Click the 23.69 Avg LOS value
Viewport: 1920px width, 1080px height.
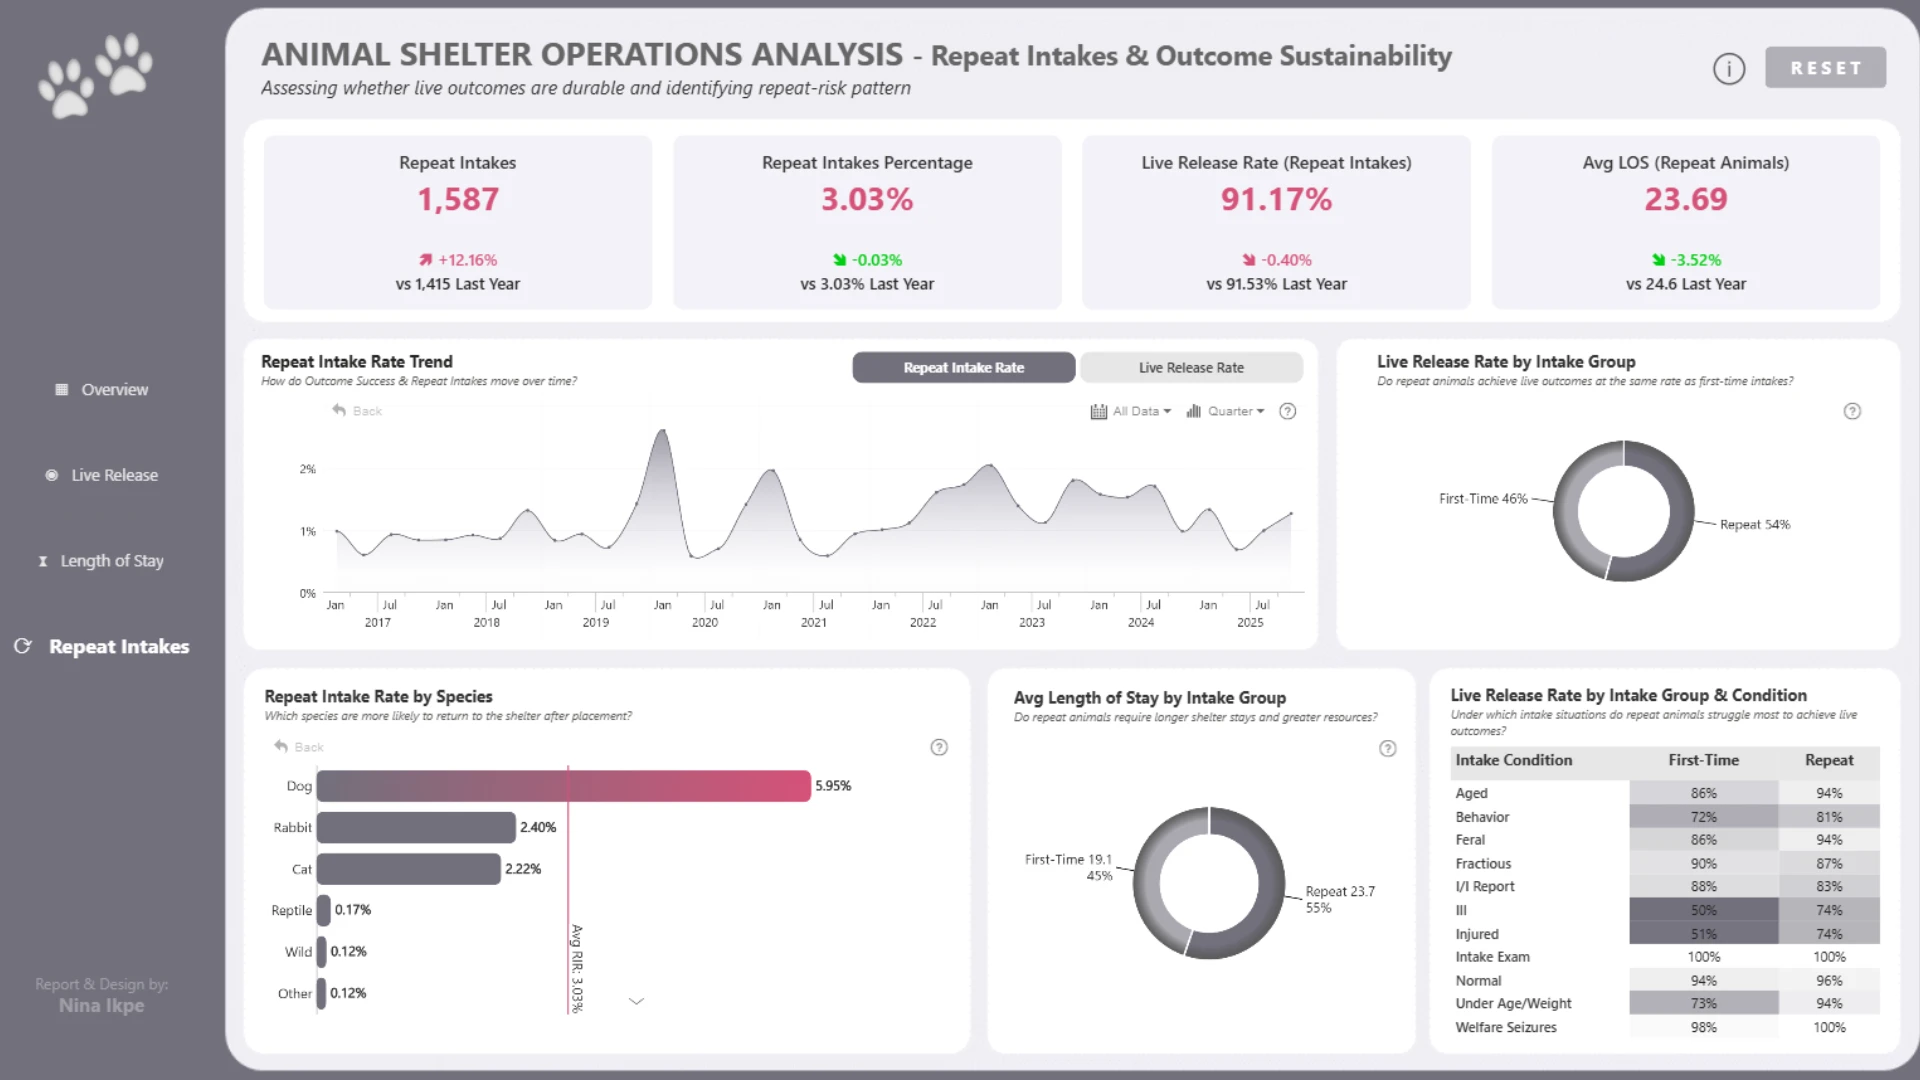pos(1686,200)
